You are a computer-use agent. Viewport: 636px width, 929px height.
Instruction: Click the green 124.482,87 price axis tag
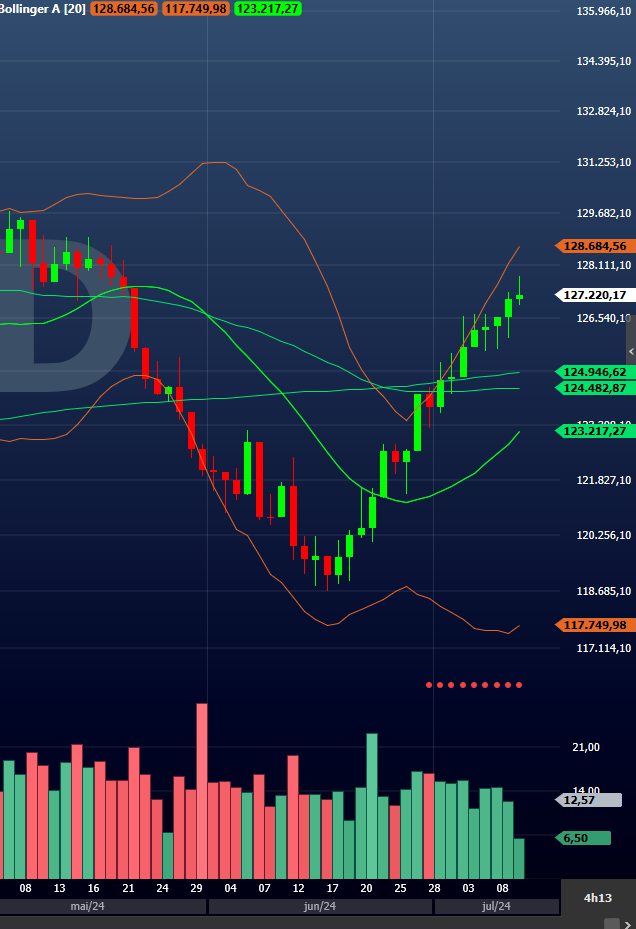tap(595, 388)
